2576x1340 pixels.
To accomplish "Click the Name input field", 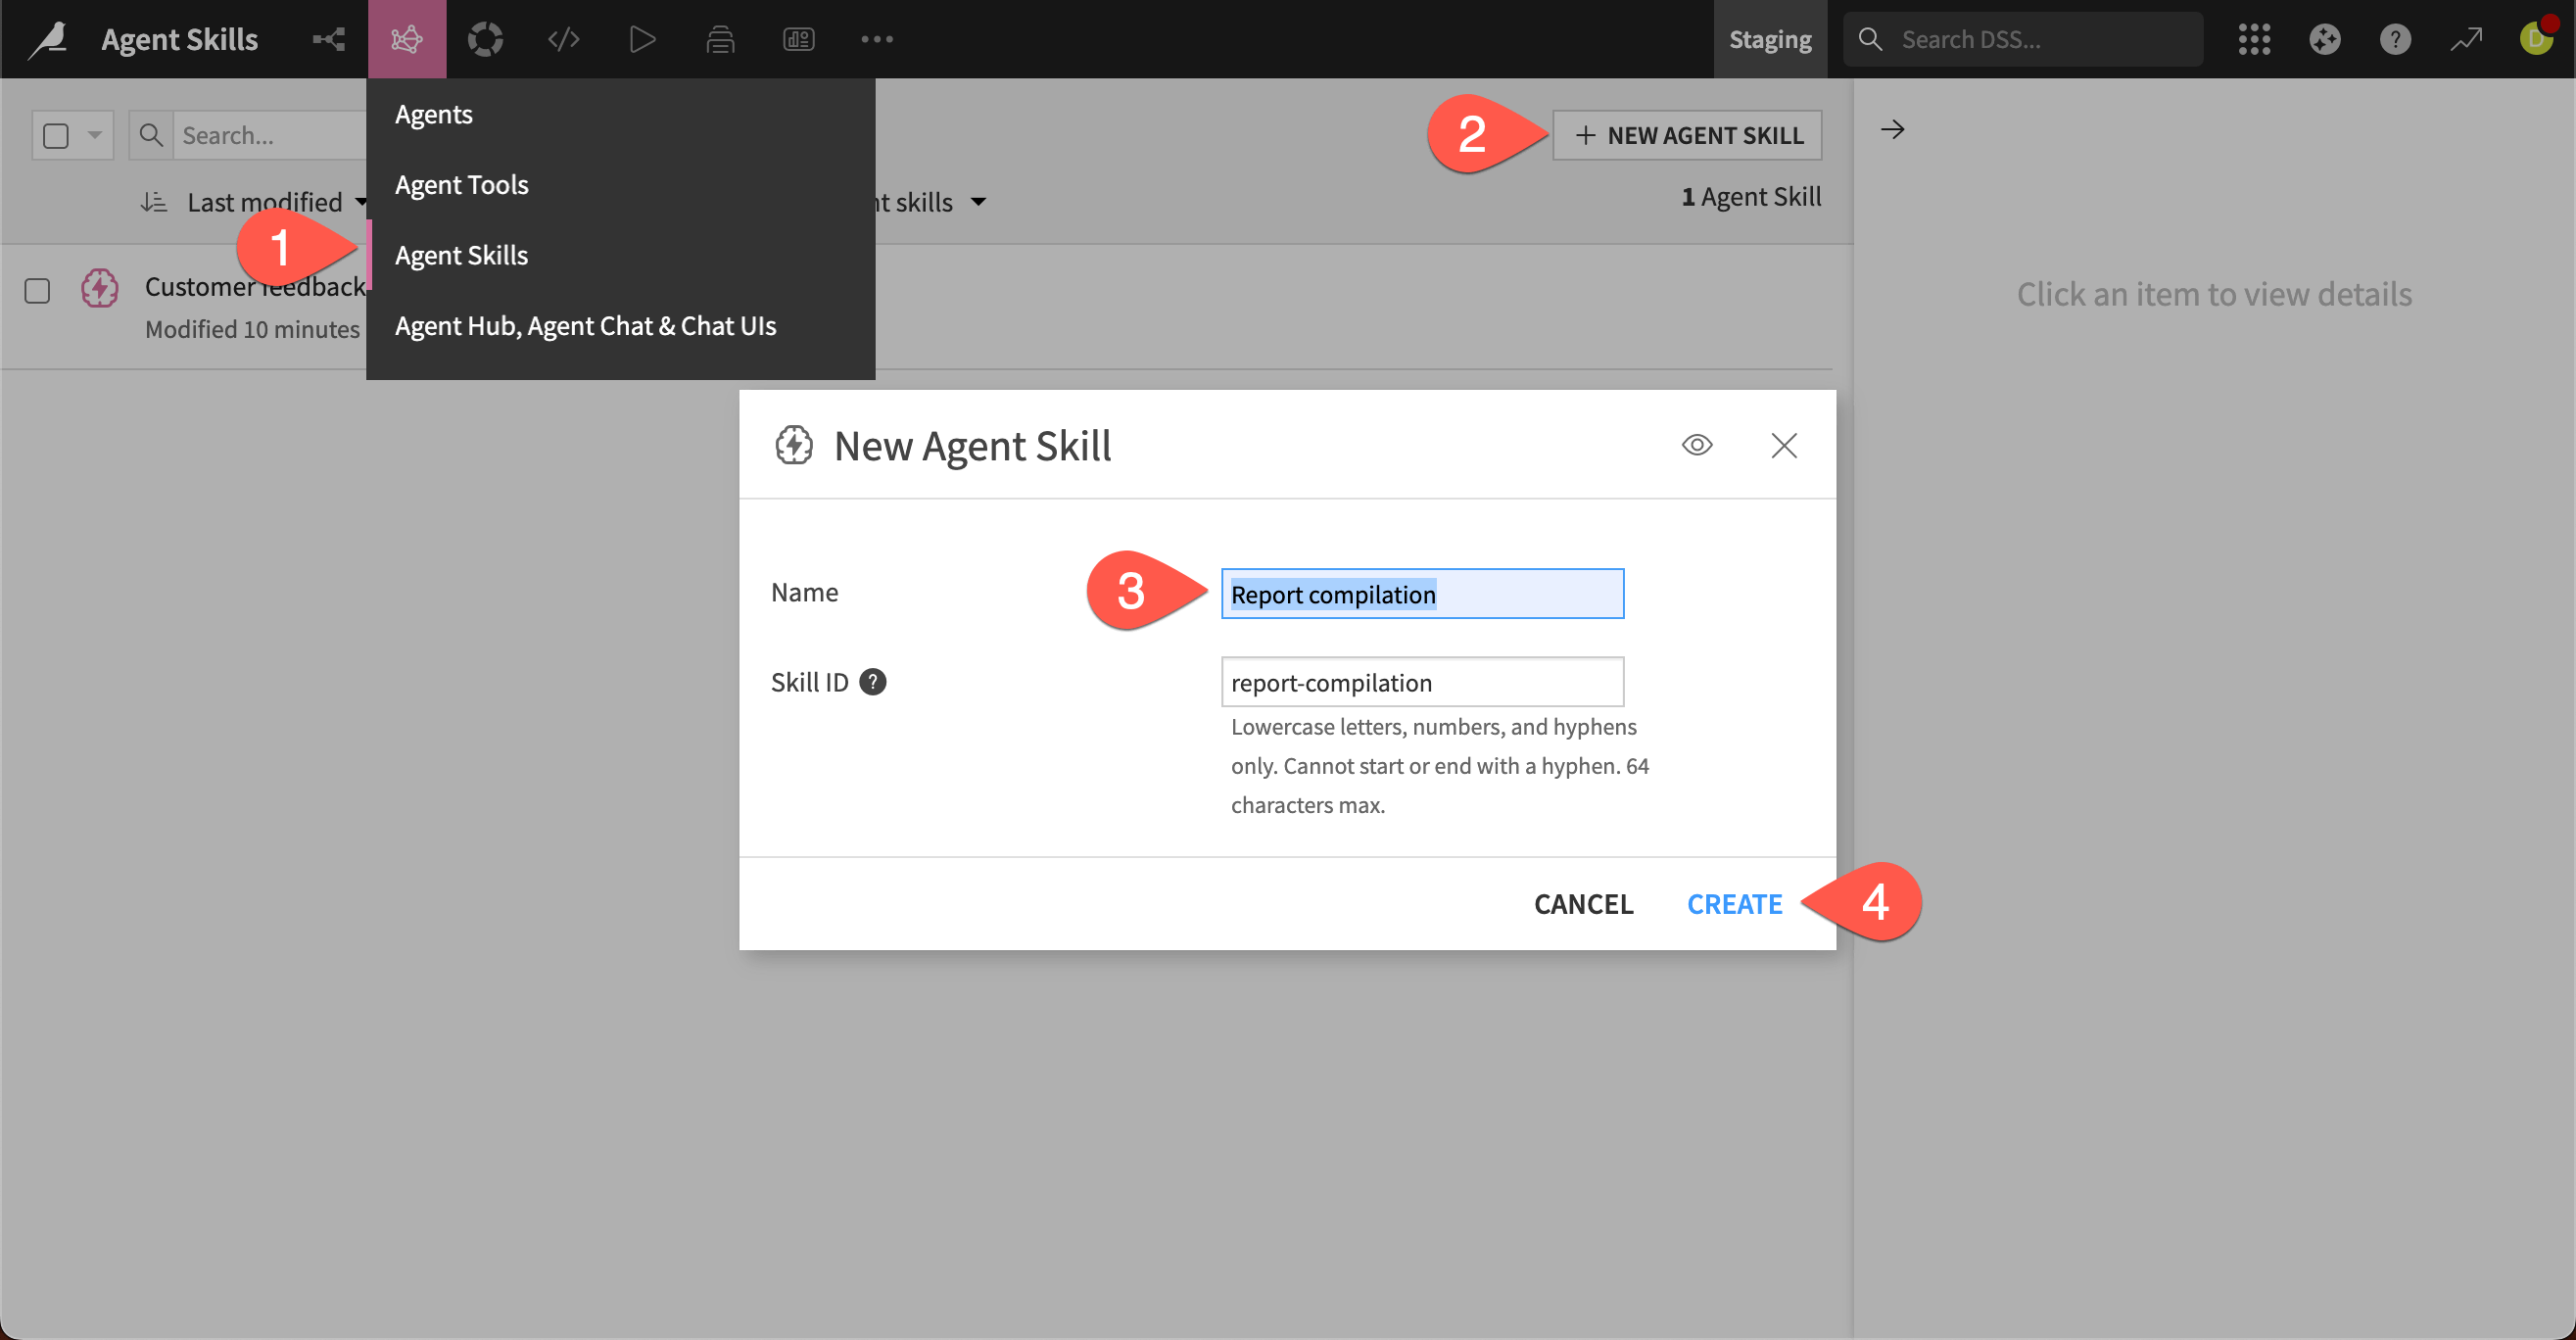I will 1422,594.
